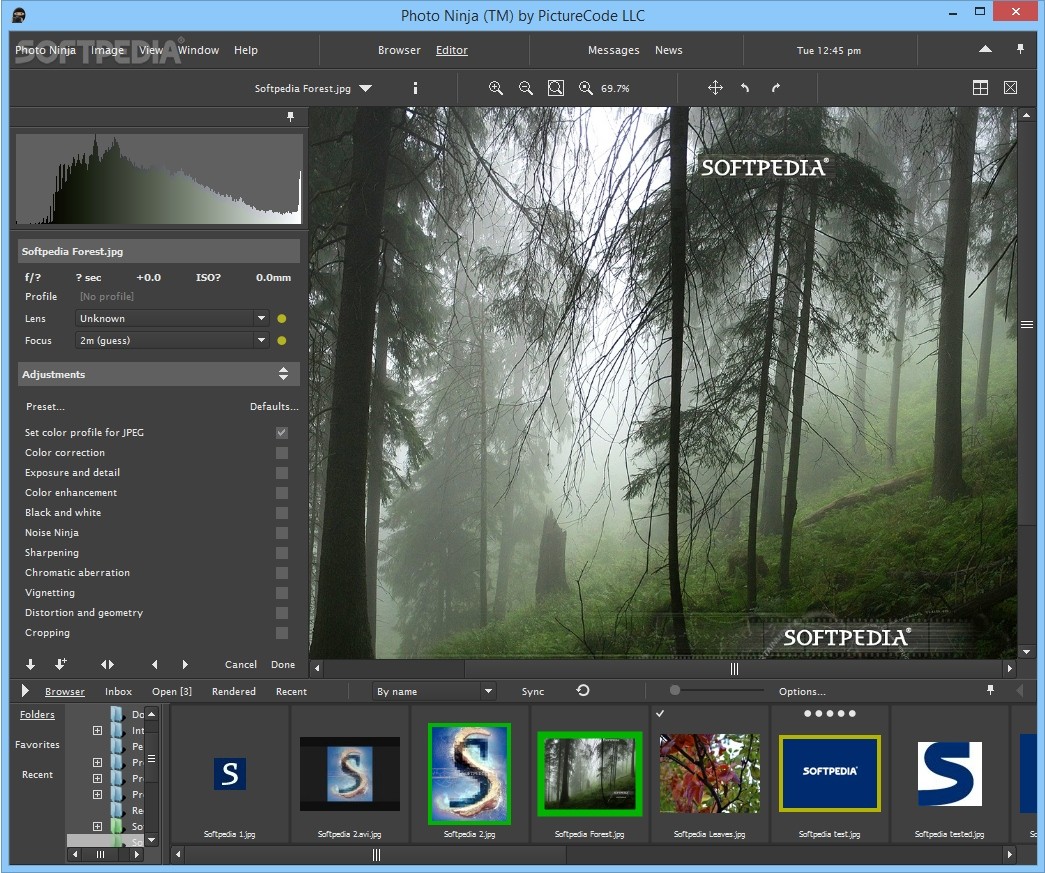Click the play triangle beside Browser
1045x873 pixels.
(25, 690)
